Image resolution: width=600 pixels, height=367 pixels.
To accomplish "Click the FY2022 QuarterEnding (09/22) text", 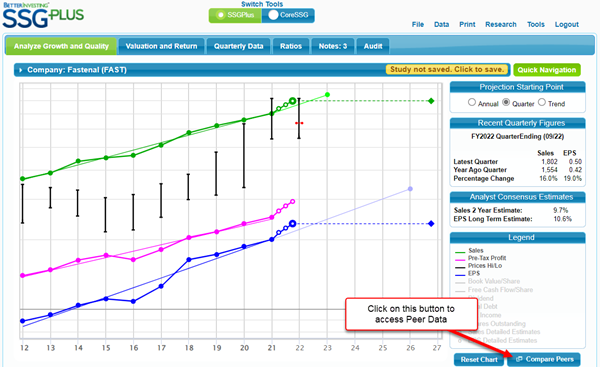I will pyautogui.click(x=517, y=136).
